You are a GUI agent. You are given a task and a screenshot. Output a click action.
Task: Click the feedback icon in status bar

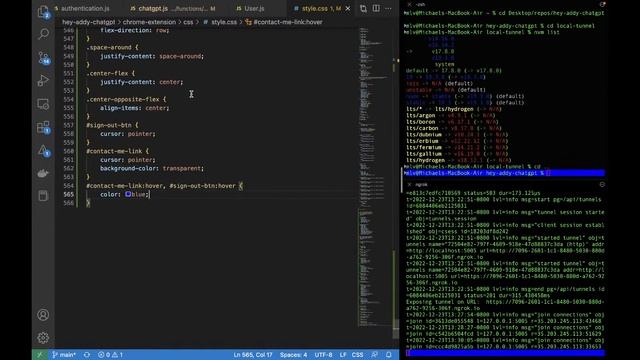point(375,355)
